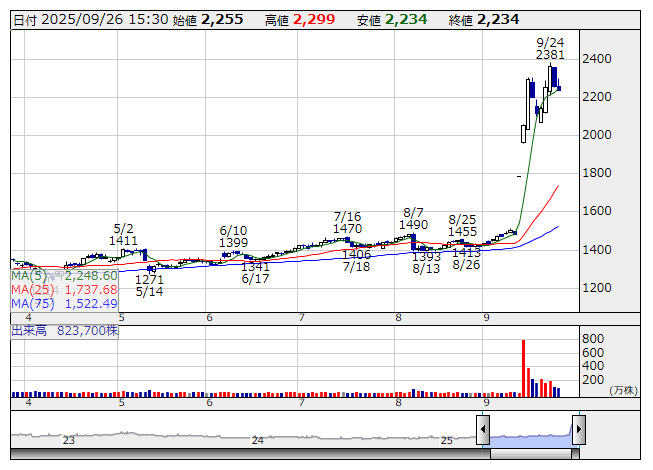Screen dimensions: 653x470
Task: Click the horizontal scrollbar thumb below navigator
Action: pyautogui.click(x=530, y=452)
